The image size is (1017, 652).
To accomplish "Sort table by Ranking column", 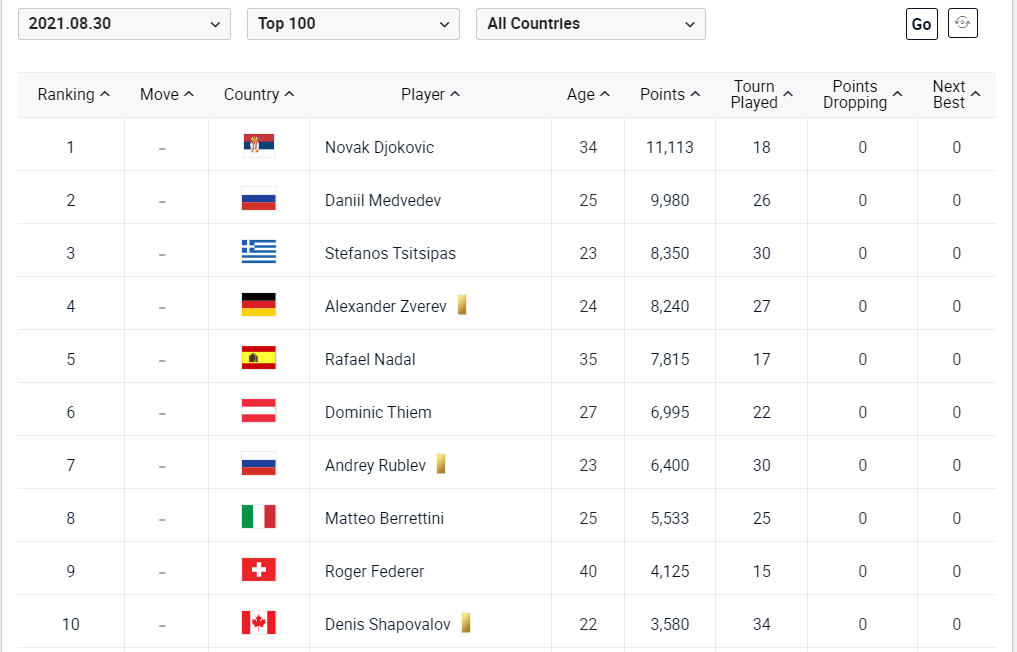I will tap(73, 95).
